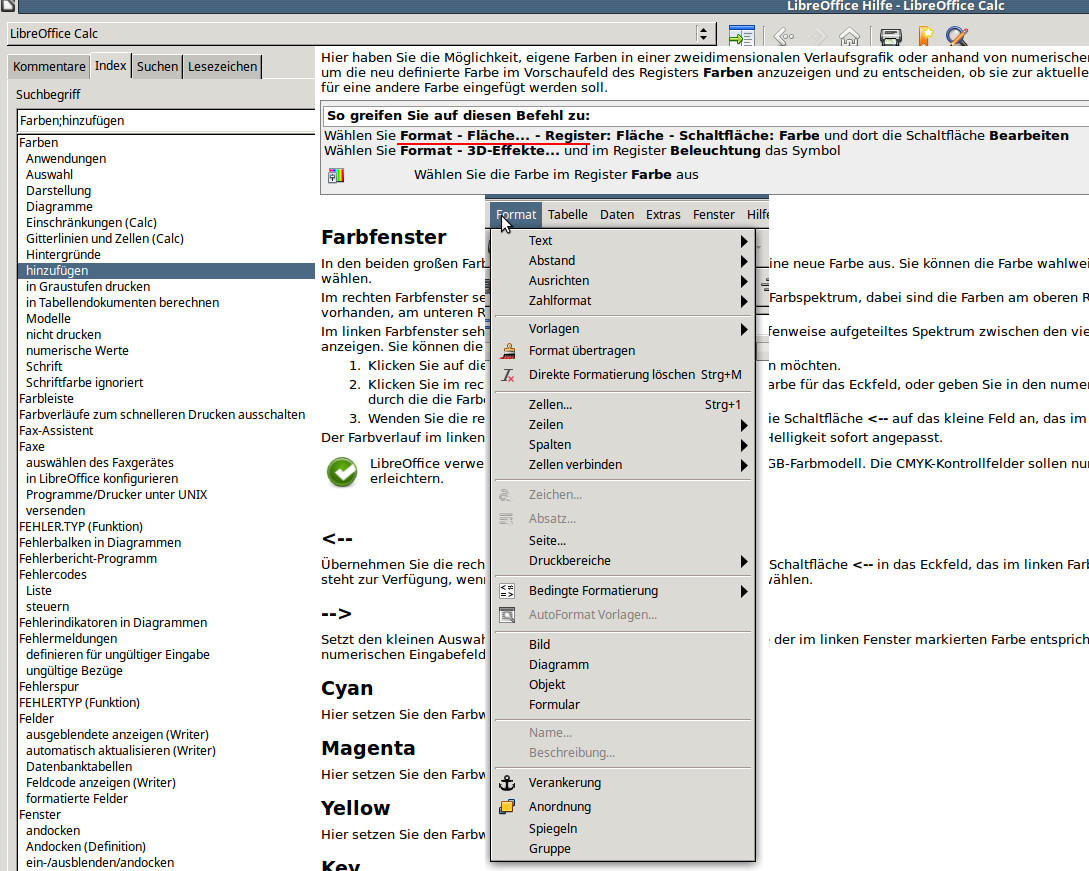Viewport: 1089px width, 871px height.
Task: Click the Format übertragen paintbrush icon
Action: (x=508, y=351)
